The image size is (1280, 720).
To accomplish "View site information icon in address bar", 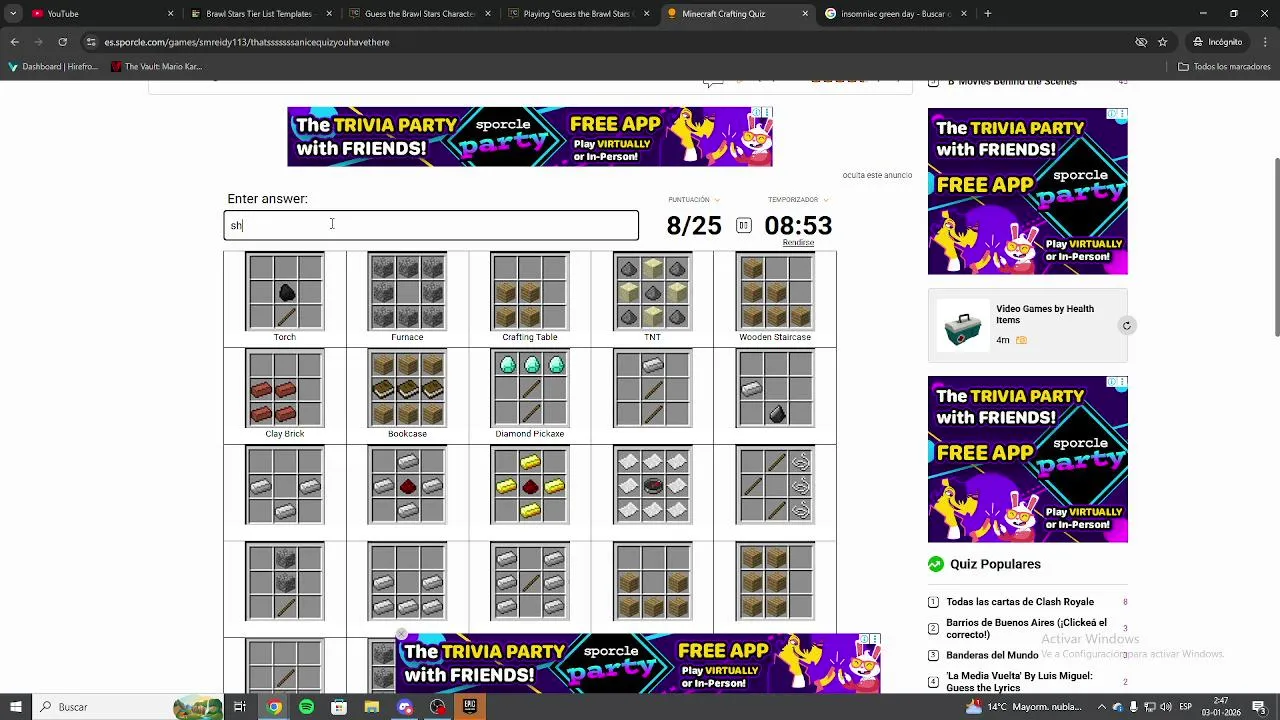I will coord(91,42).
